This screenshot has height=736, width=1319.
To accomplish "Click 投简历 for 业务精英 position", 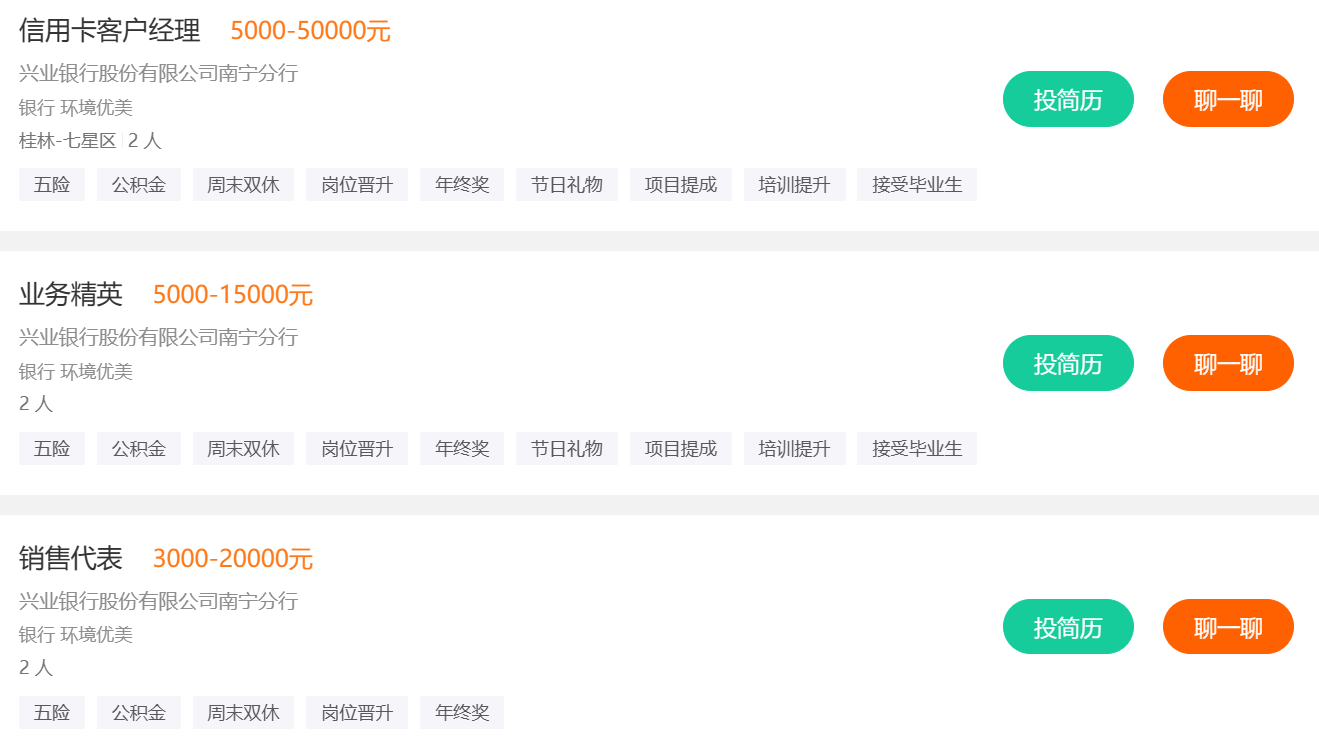I will tap(1067, 362).
